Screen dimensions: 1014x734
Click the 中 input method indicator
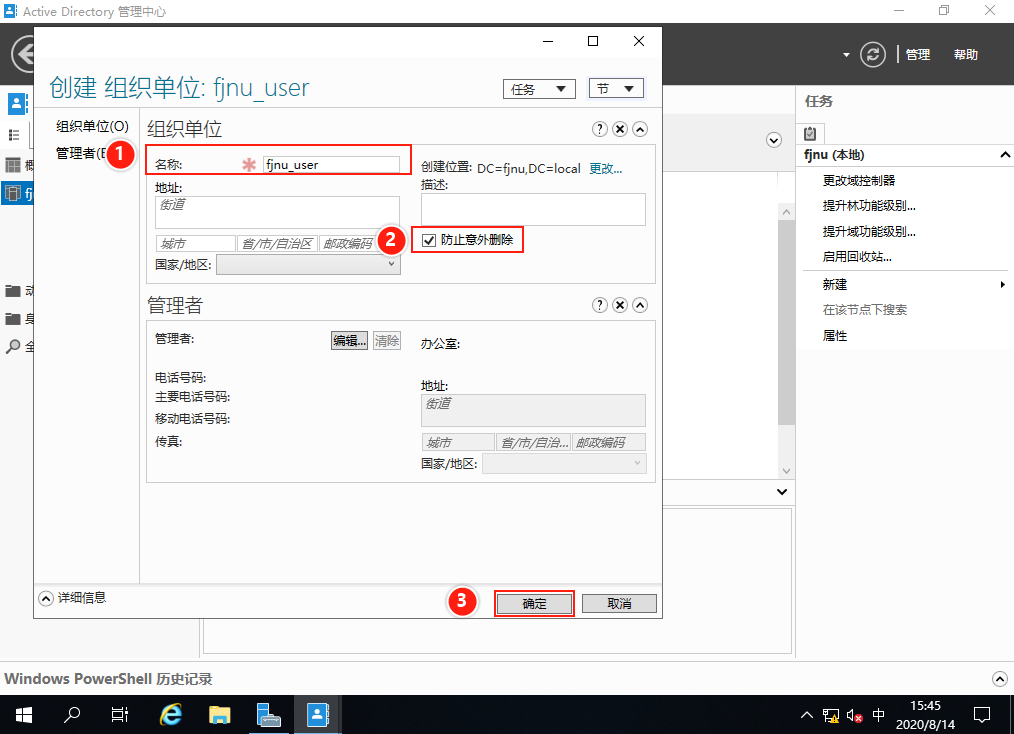coord(878,715)
